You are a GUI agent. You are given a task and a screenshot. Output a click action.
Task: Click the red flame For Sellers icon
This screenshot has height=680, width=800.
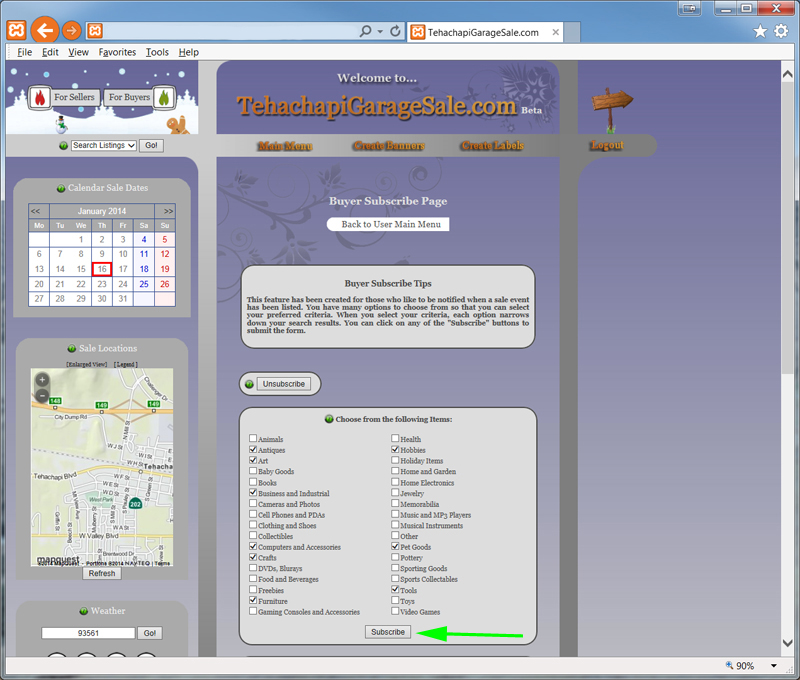40,97
